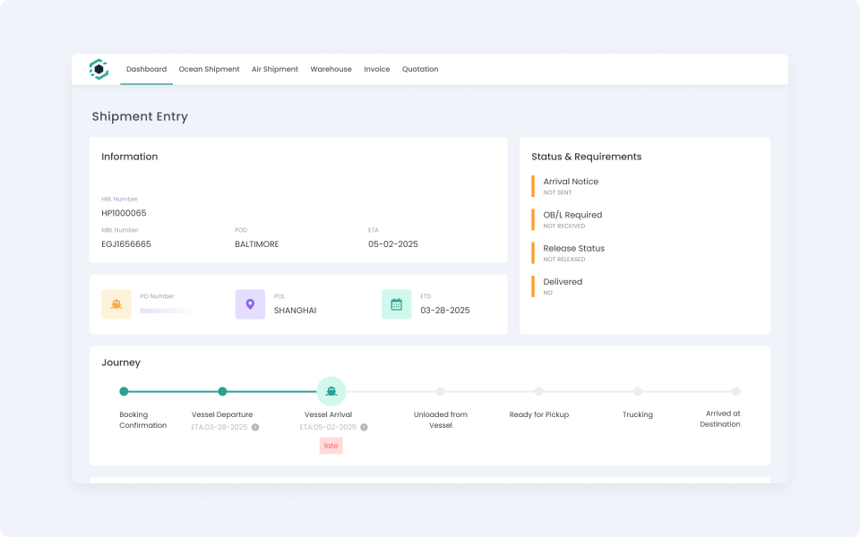The image size is (860, 537).
Task: Select the Unloaded from Vessel step marker
Action: click(440, 391)
